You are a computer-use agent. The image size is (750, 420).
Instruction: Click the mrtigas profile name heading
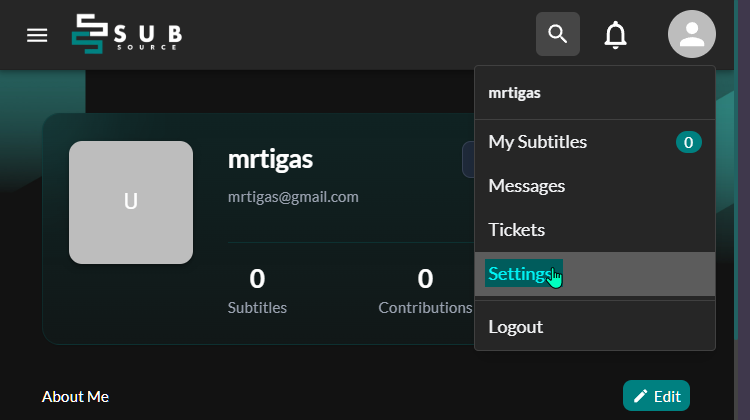click(271, 159)
